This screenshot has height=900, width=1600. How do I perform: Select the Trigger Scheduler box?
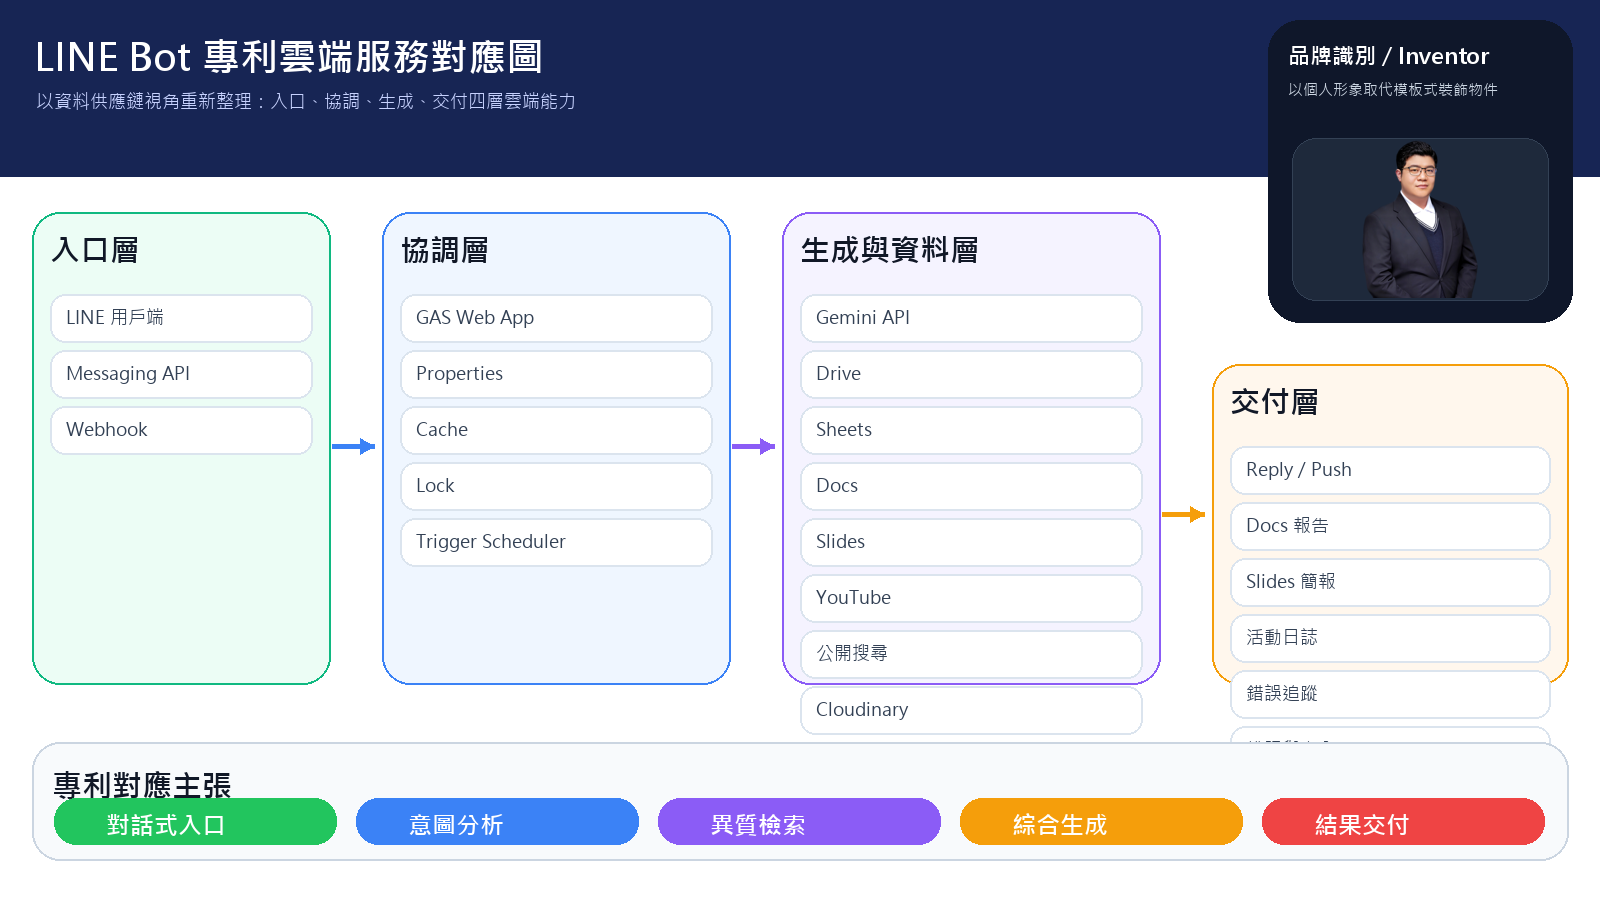coord(556,542)
